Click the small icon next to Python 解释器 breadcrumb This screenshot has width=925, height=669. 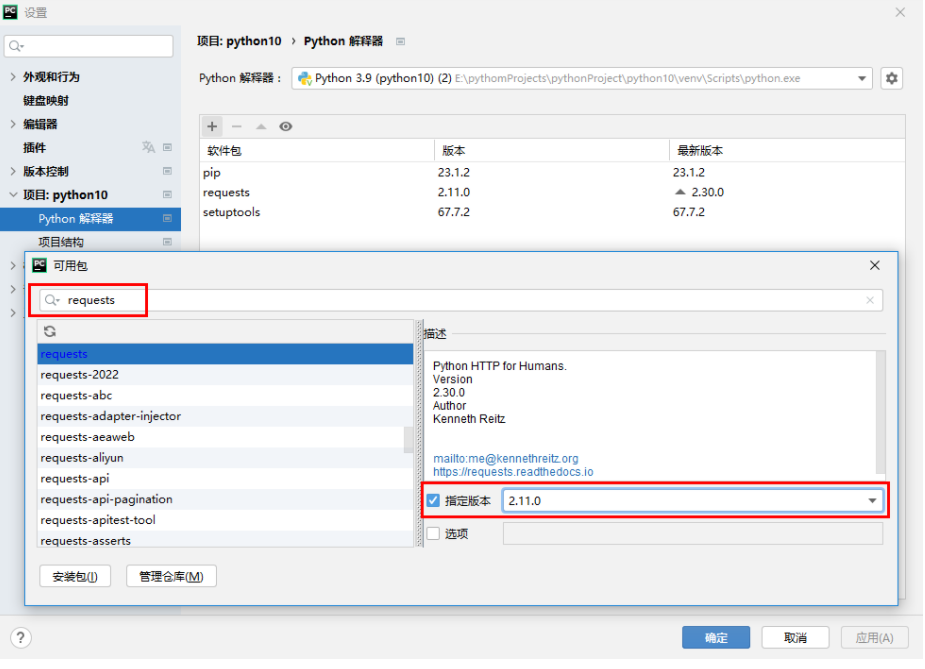point(401,41)
